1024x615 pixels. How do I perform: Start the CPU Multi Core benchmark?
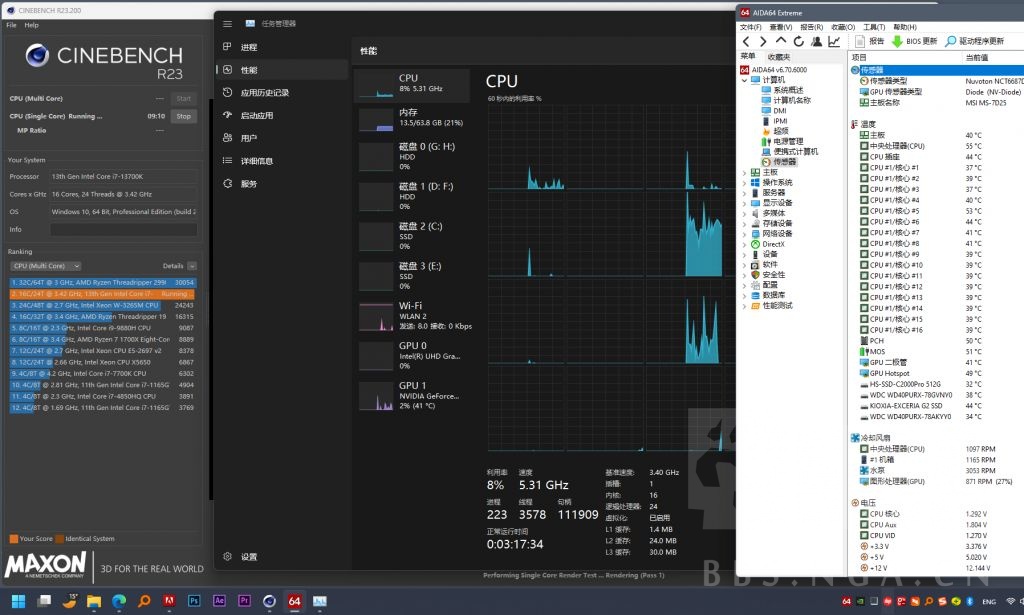coord(183,98)
